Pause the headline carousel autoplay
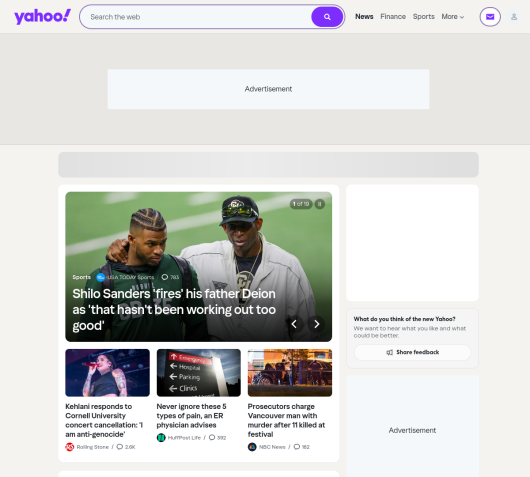Screen dimensions: 530x477 (319, 204)
